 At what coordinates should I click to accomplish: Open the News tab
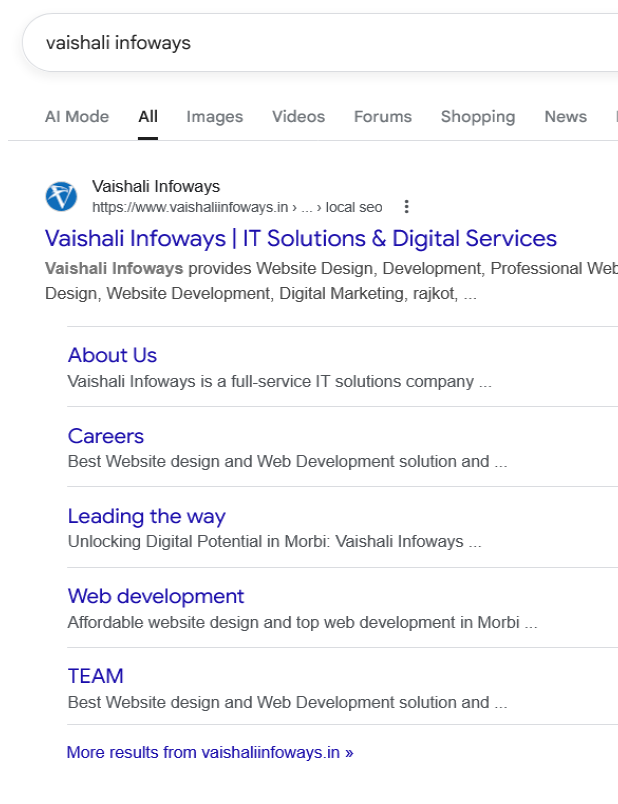point(565,117)
